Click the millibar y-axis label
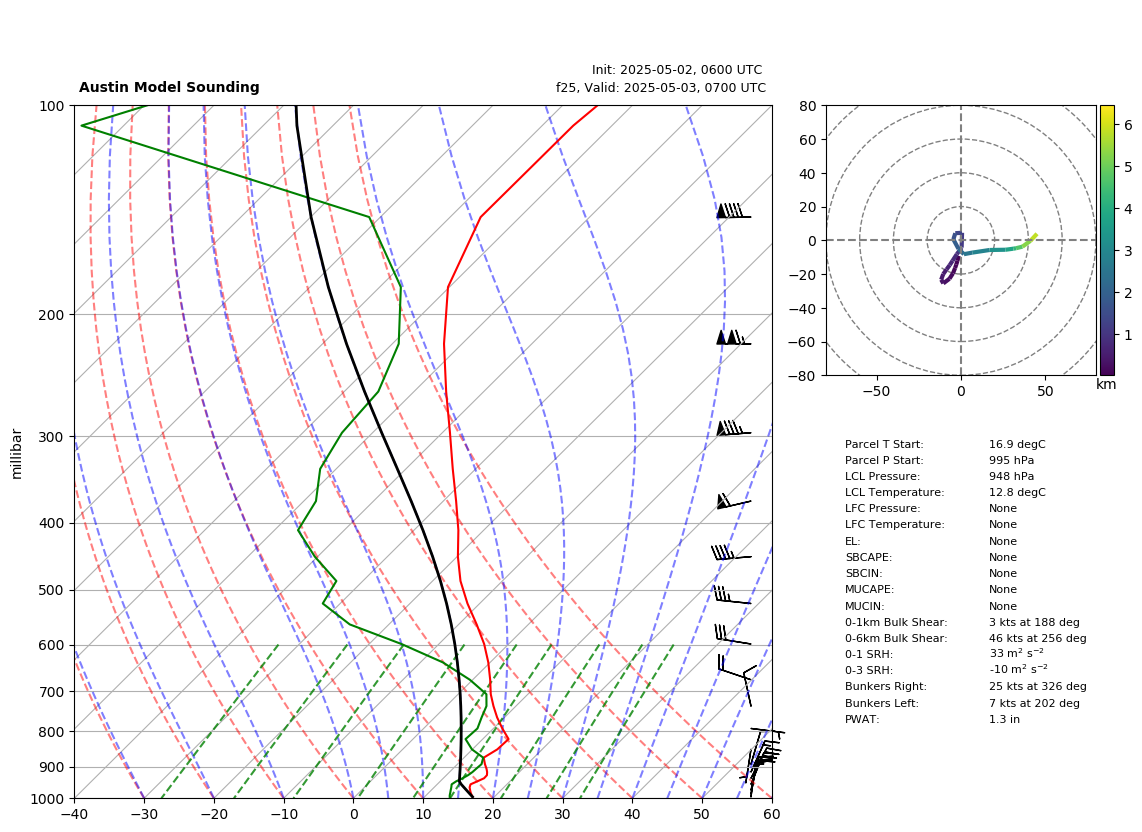Viewport: 1142px width, 832px height. [x=17, y=454]
